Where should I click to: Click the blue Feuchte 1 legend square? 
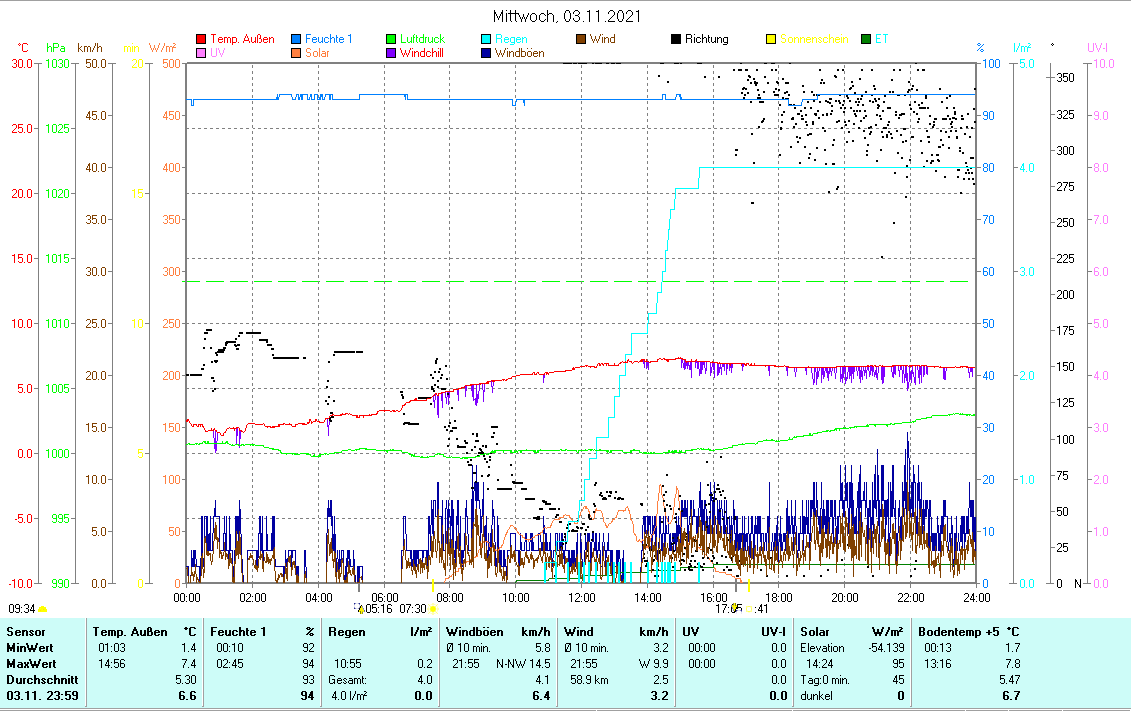pyautogui.click(x=297, y=40)
